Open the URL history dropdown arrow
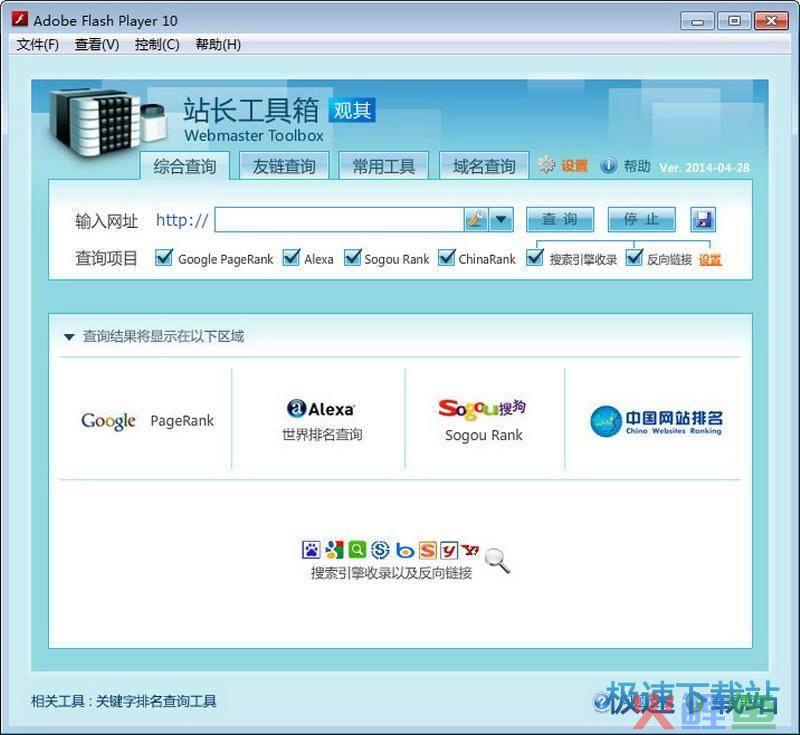 point(501,220)
